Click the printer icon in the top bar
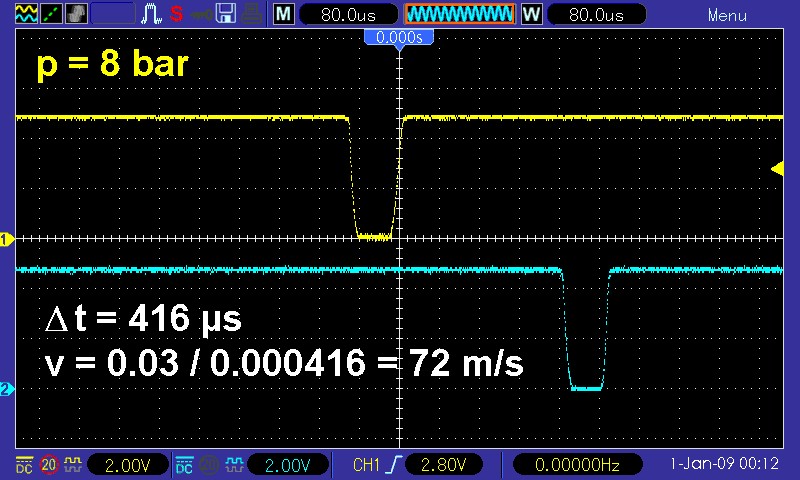Image resolution: width=800 pixels, height=480 pixels. click(x=252, y=15)
